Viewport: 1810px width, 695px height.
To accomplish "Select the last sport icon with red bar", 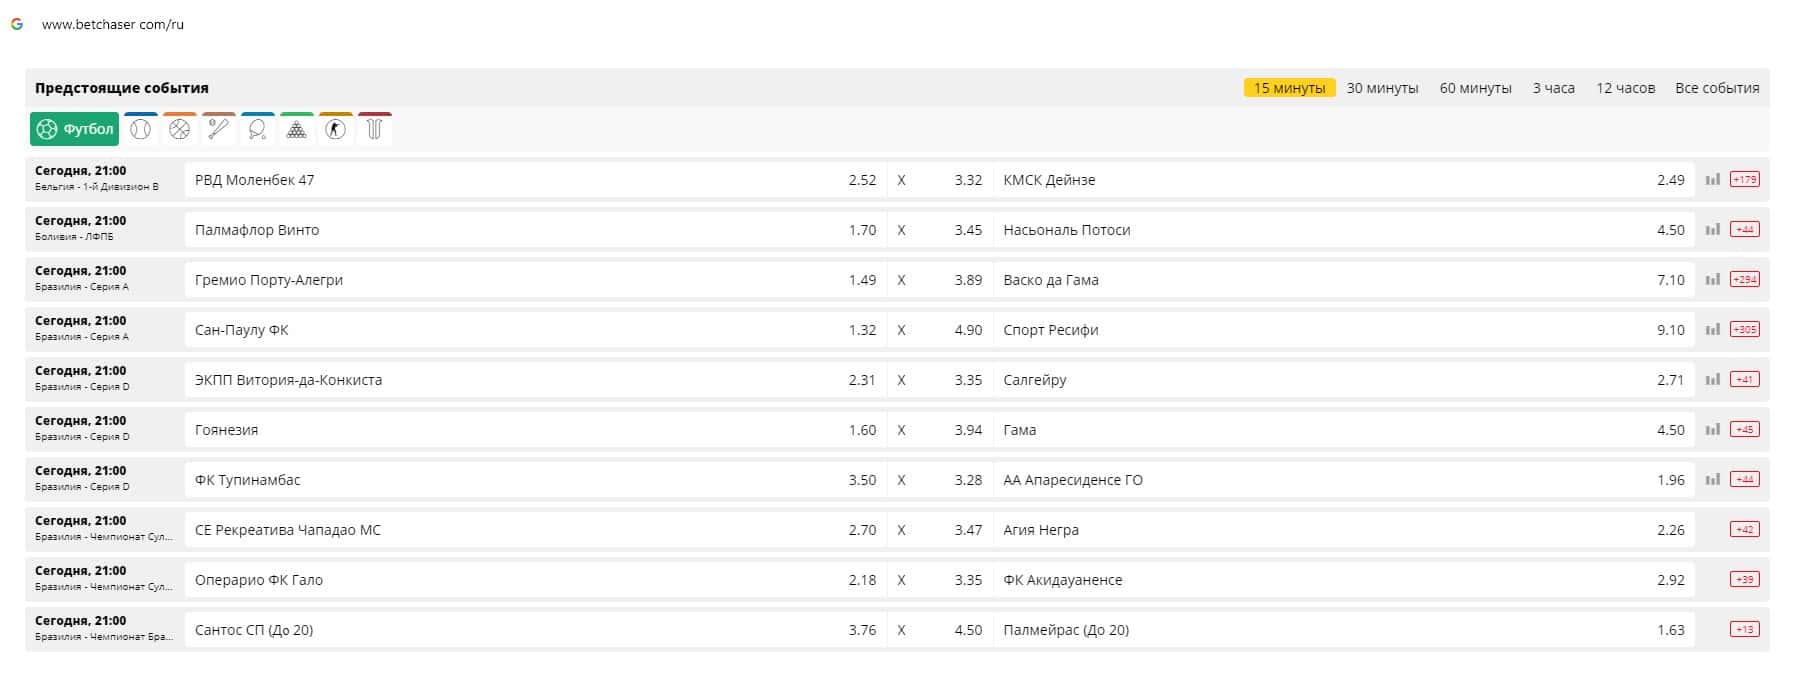I will point(375,130).
